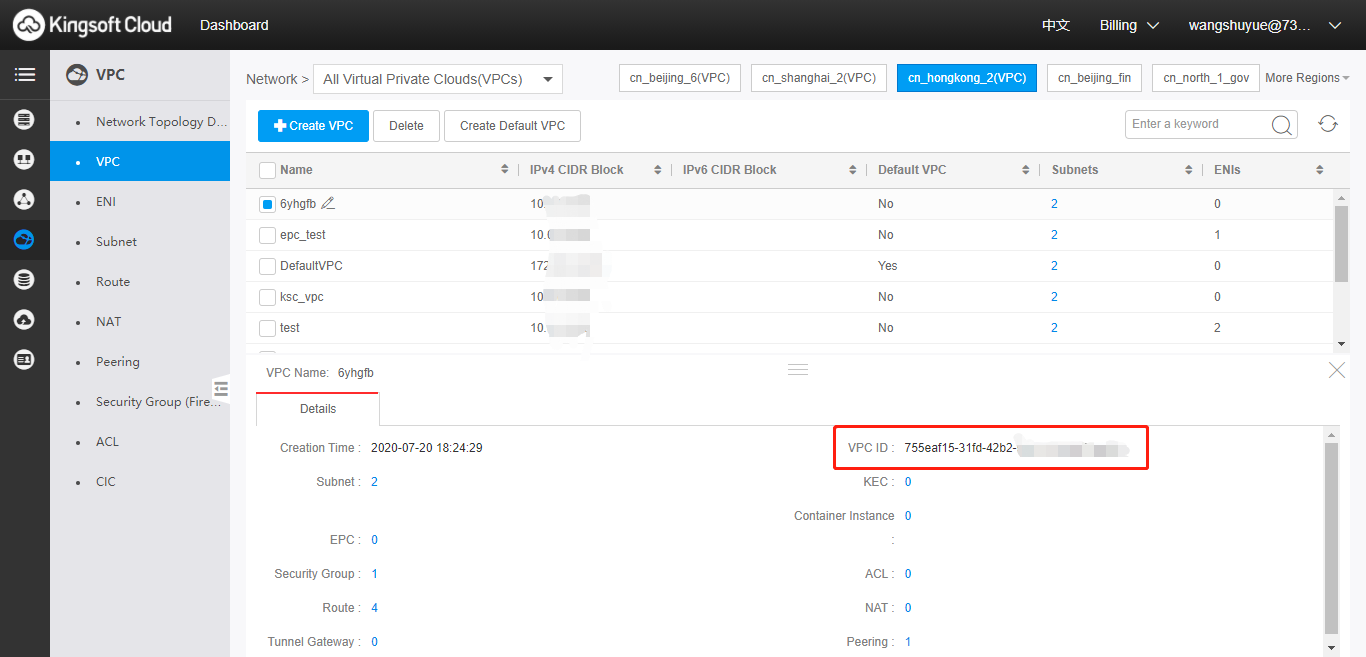Open Route count 4 link in details

tap(375, 608)
